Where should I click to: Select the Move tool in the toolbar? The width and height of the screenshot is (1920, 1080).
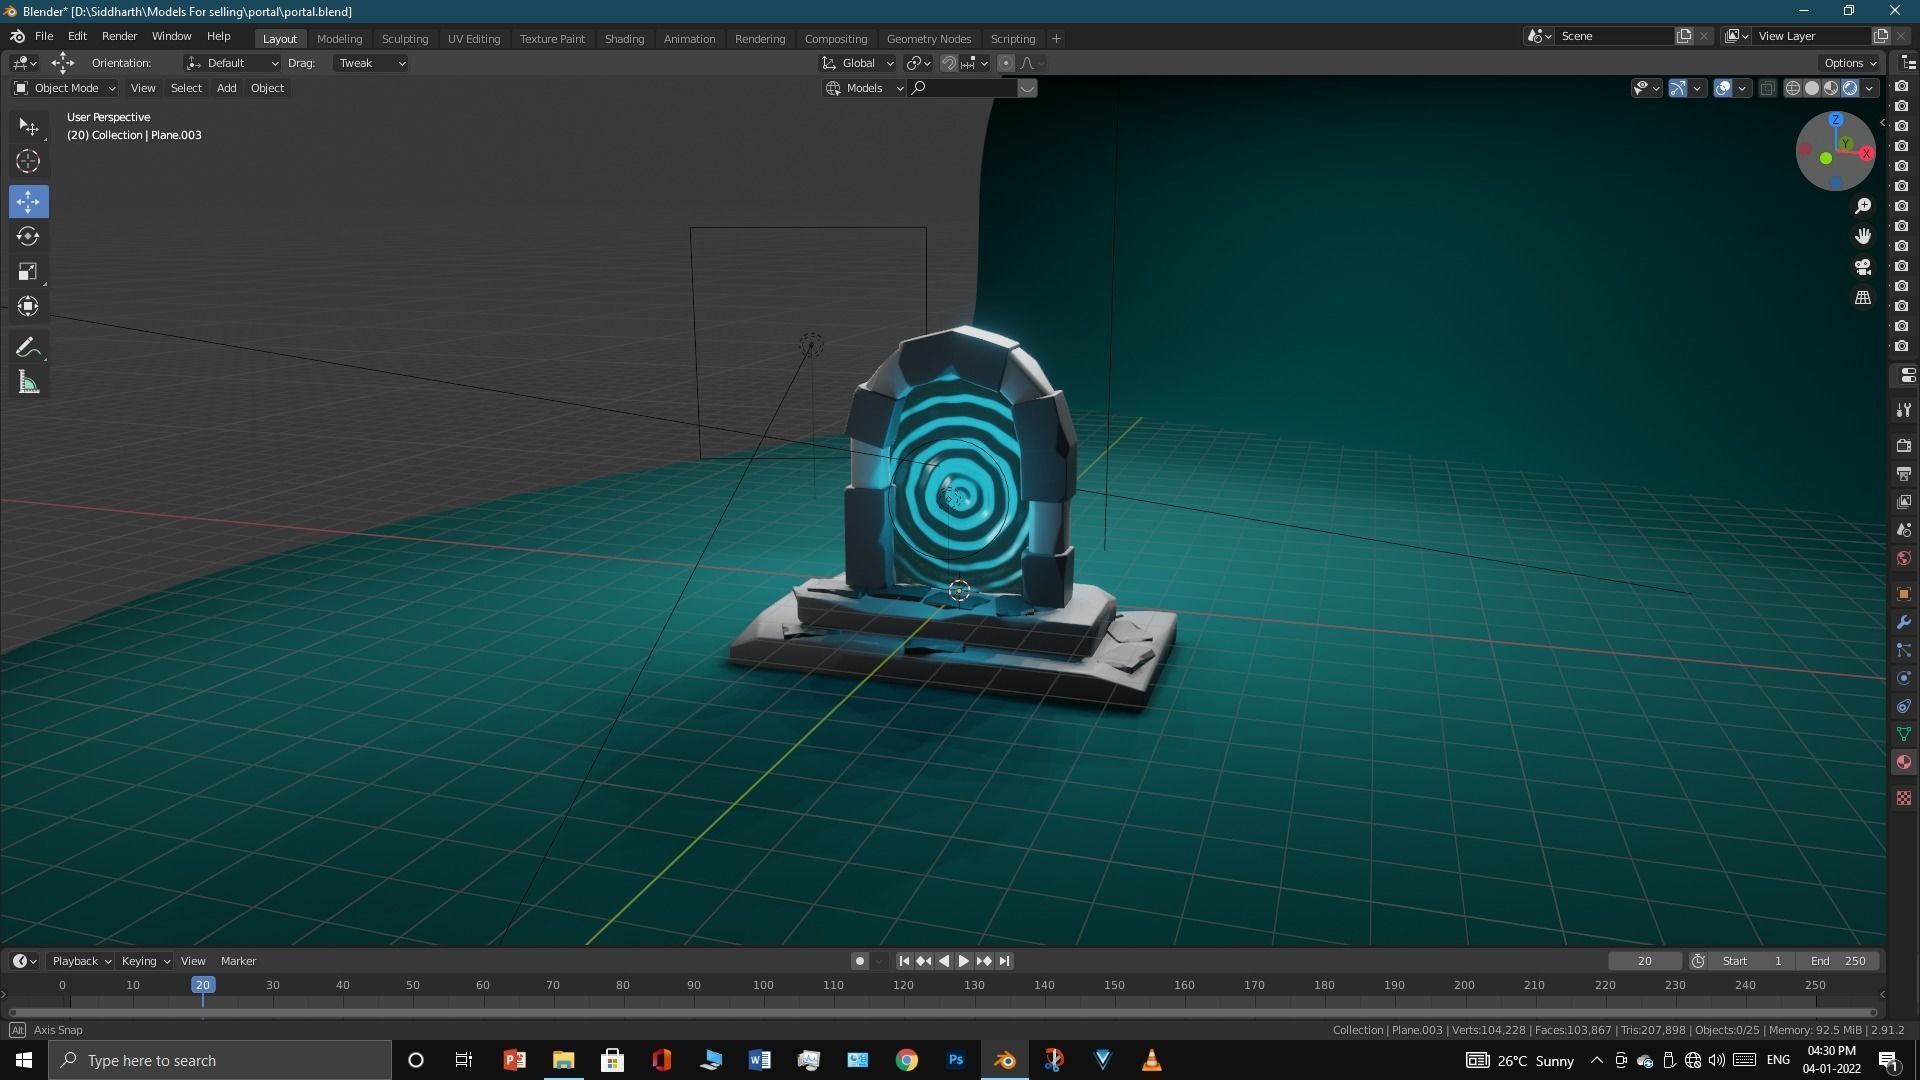point(28,202)
